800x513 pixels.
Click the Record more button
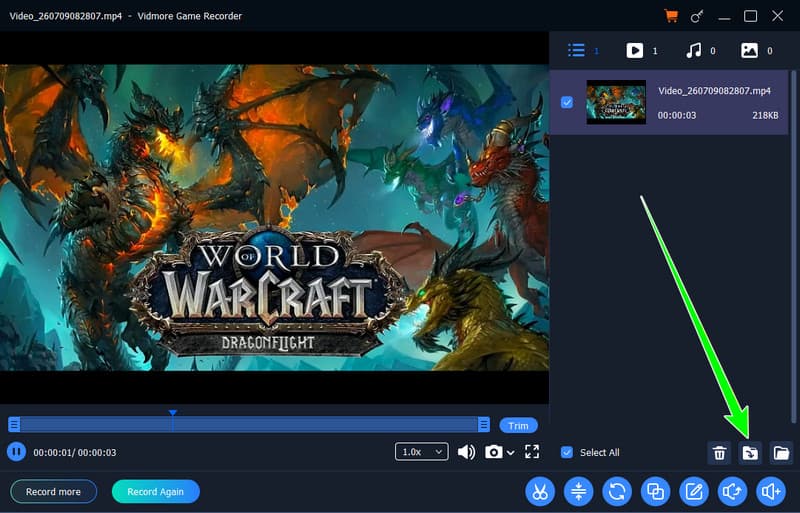[x=54, y=492]
